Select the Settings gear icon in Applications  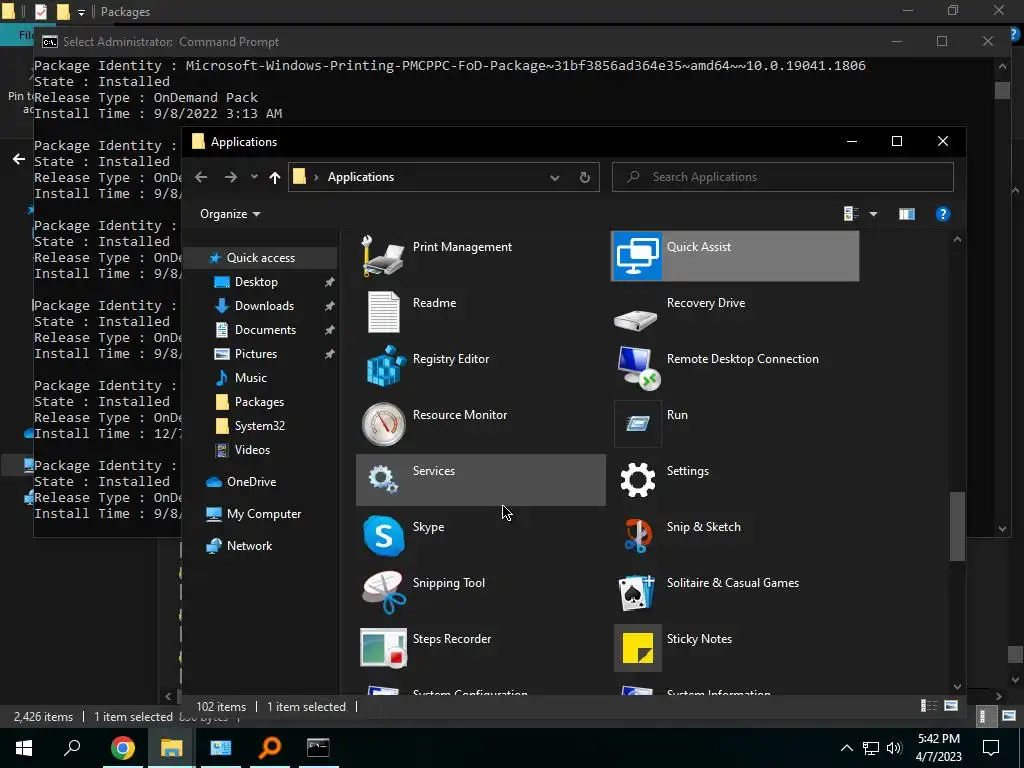pos(637,480)
